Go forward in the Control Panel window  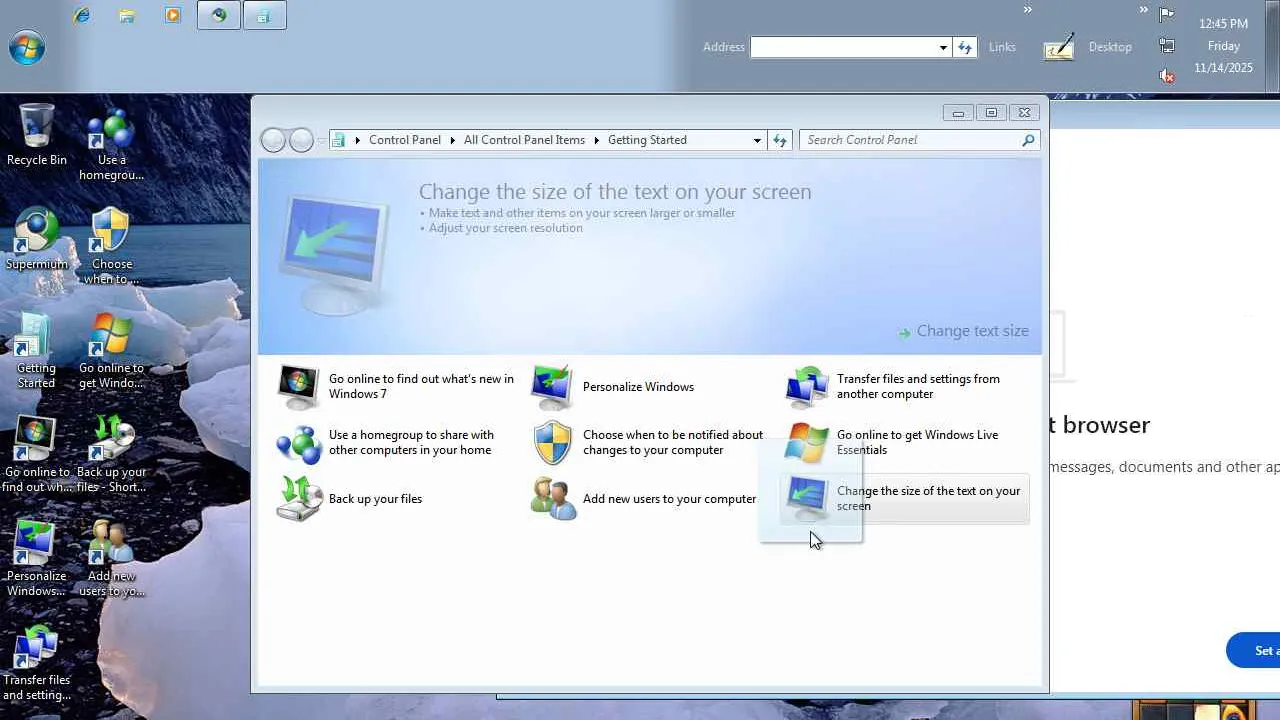click(x=301, y=140)
